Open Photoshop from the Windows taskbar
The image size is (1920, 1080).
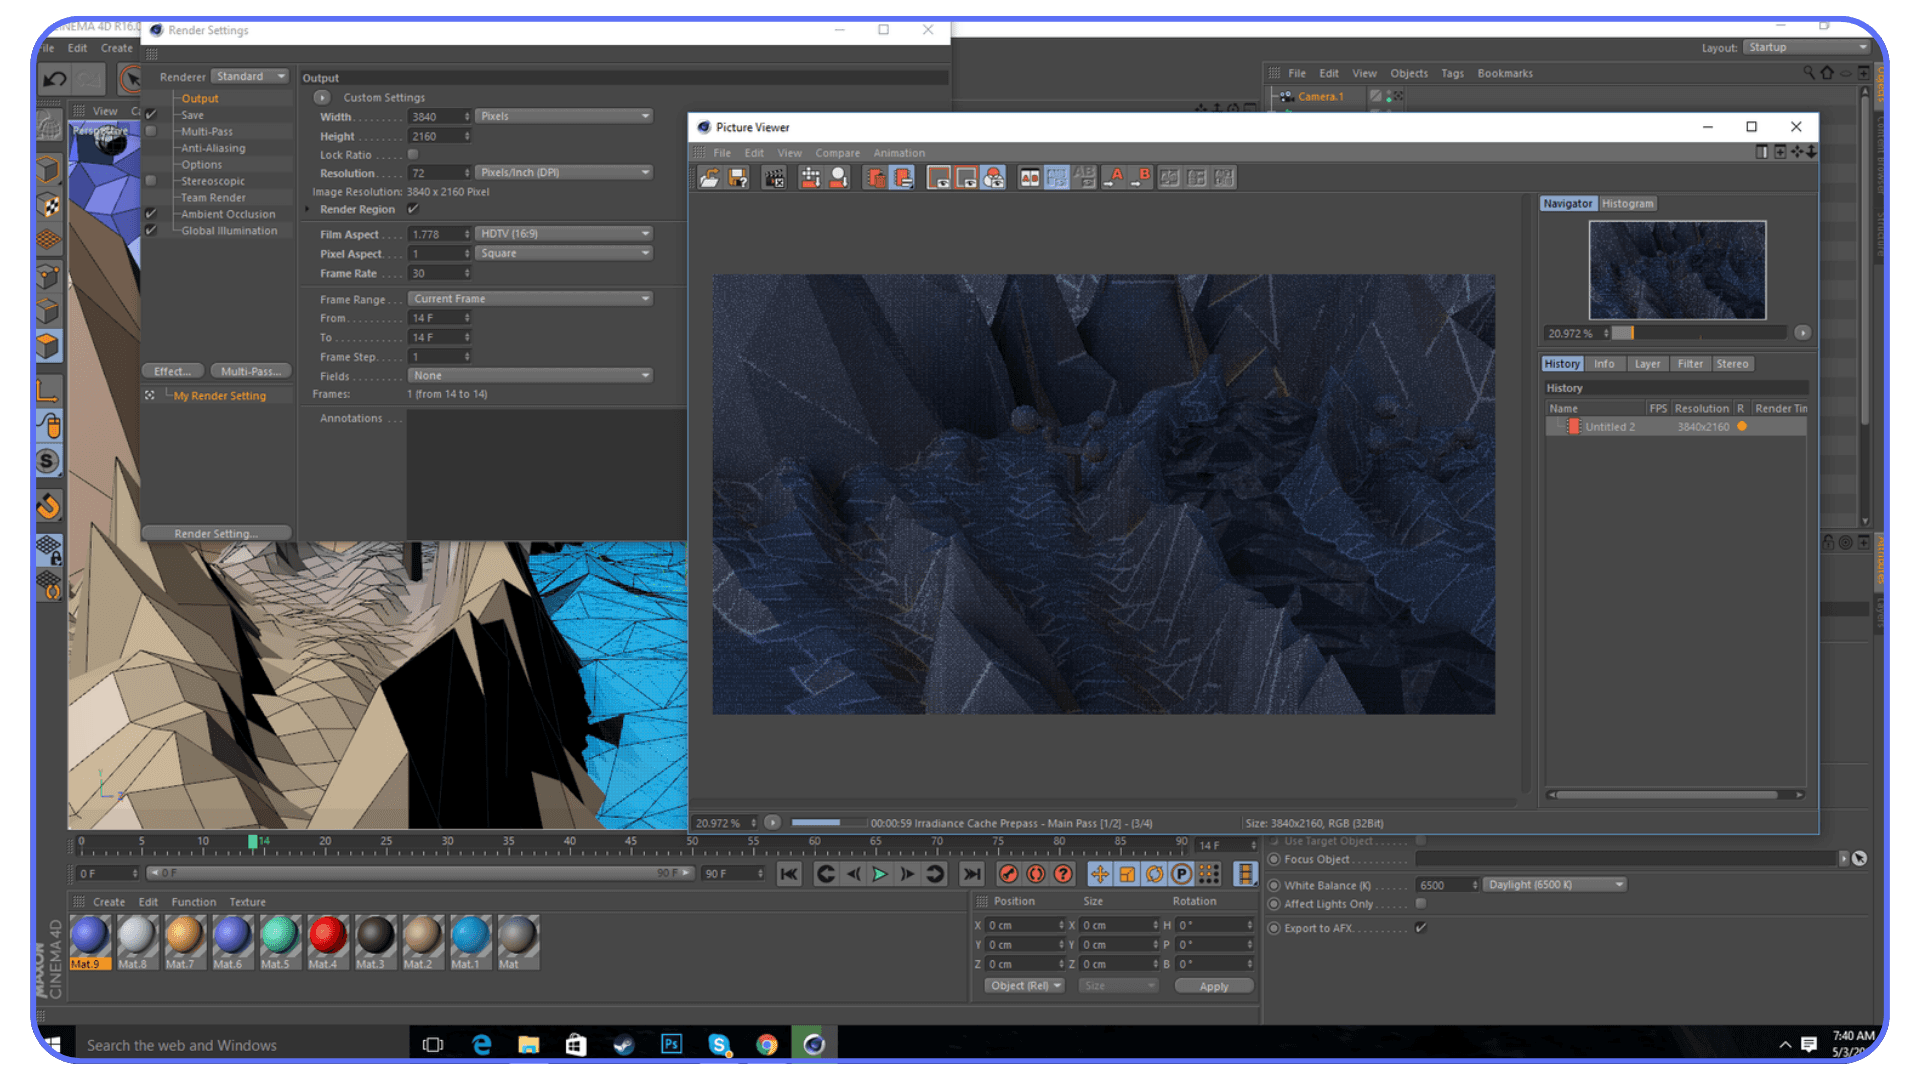pos(671,1044)
